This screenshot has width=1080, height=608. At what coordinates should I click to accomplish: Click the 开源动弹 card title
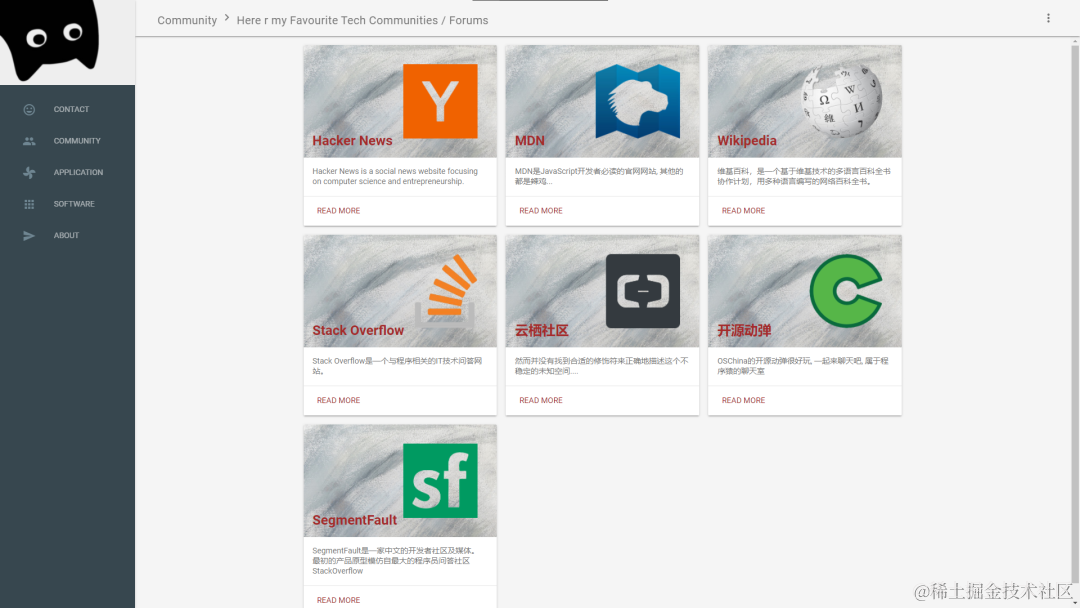(744, 331)
